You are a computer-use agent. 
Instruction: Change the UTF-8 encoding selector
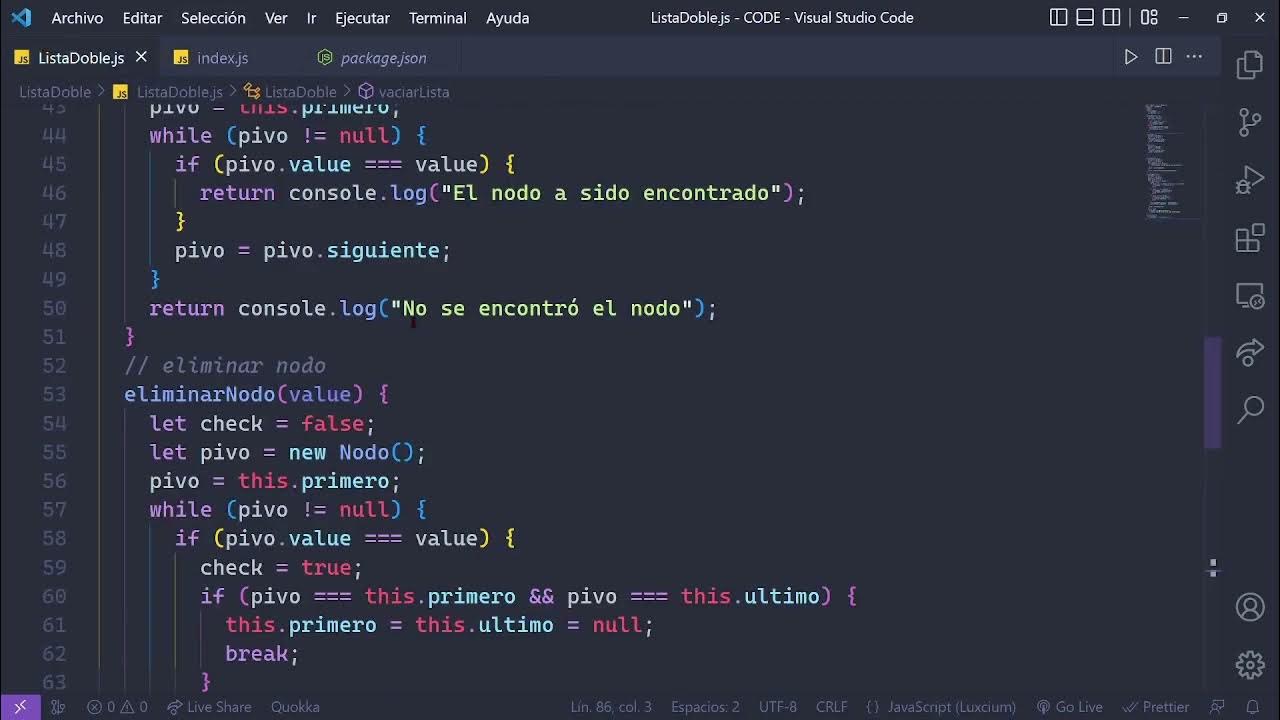(778, 707)
